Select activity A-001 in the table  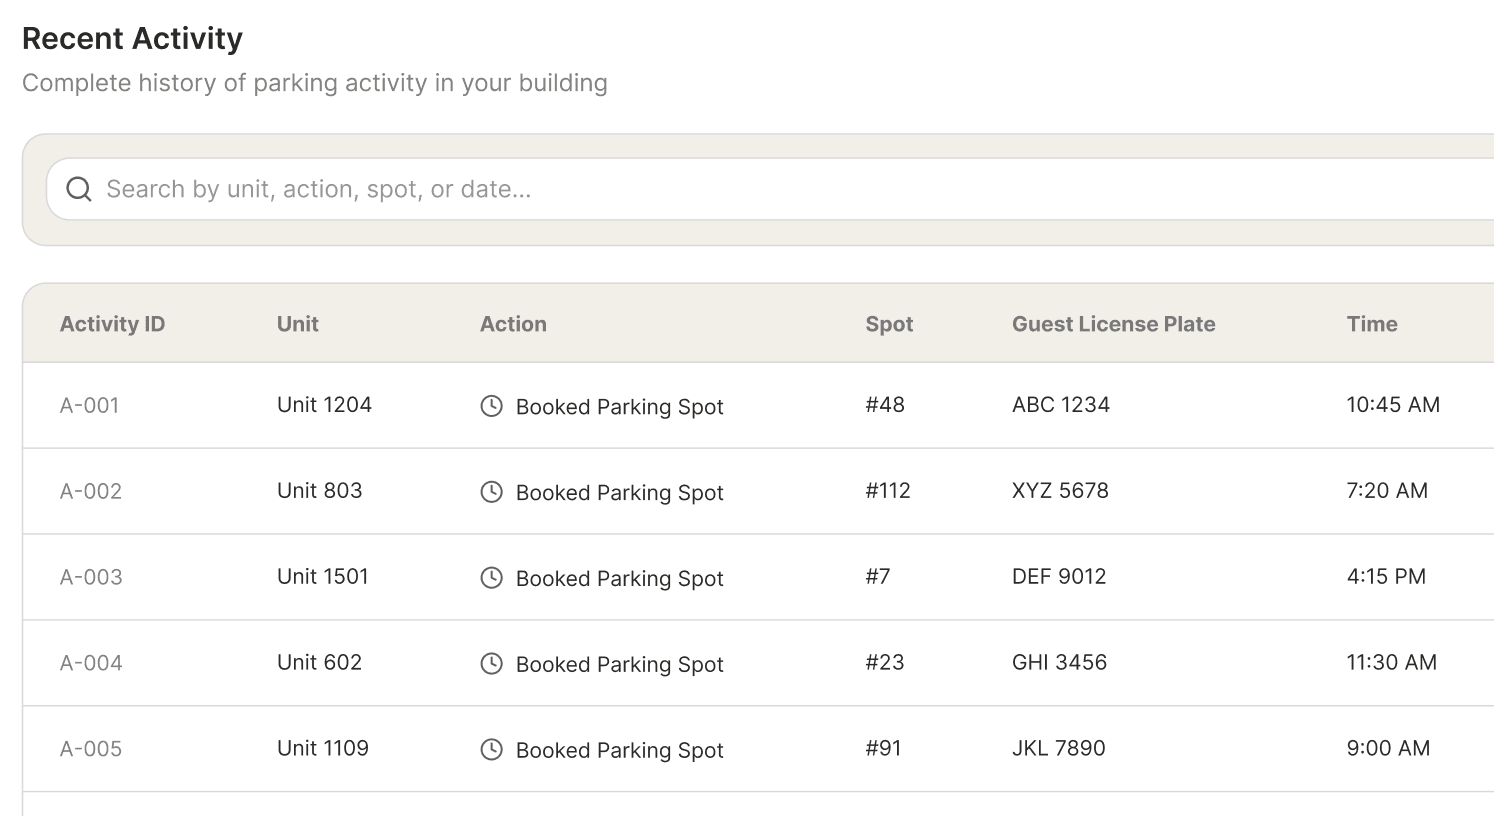(89, 405)
